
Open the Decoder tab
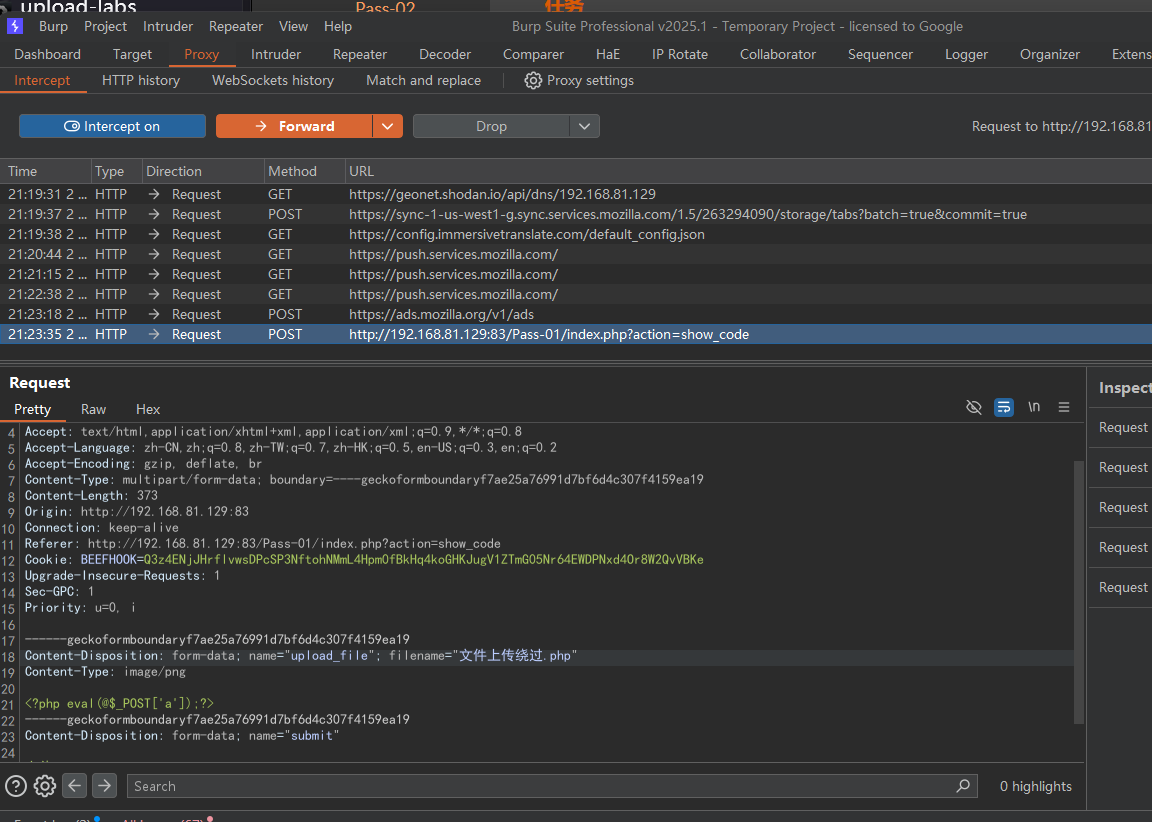pos(444,54)
